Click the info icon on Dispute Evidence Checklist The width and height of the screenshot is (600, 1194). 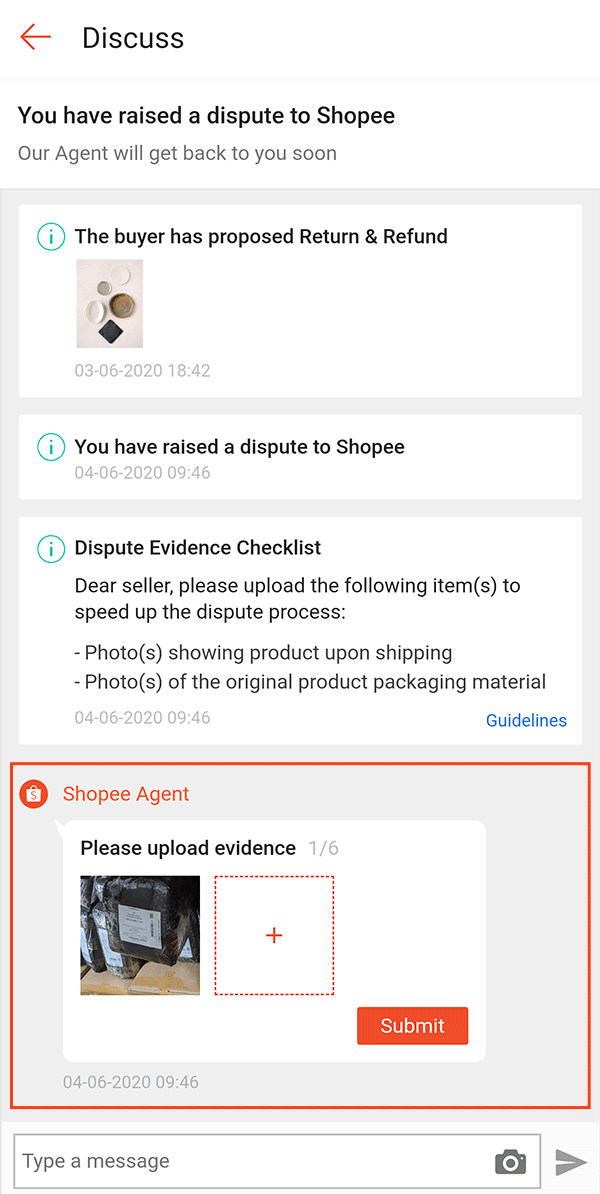tap(50, 549)
